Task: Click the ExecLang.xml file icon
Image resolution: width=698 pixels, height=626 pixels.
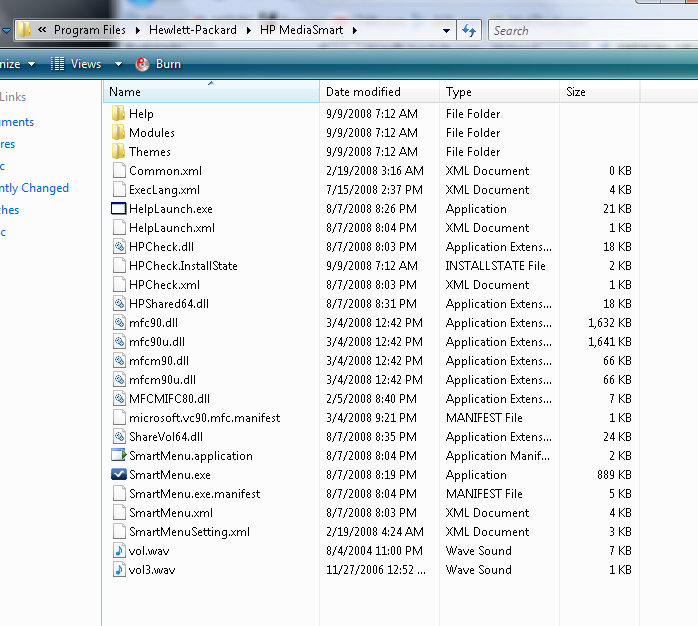Action: click(x=119, y=190)
